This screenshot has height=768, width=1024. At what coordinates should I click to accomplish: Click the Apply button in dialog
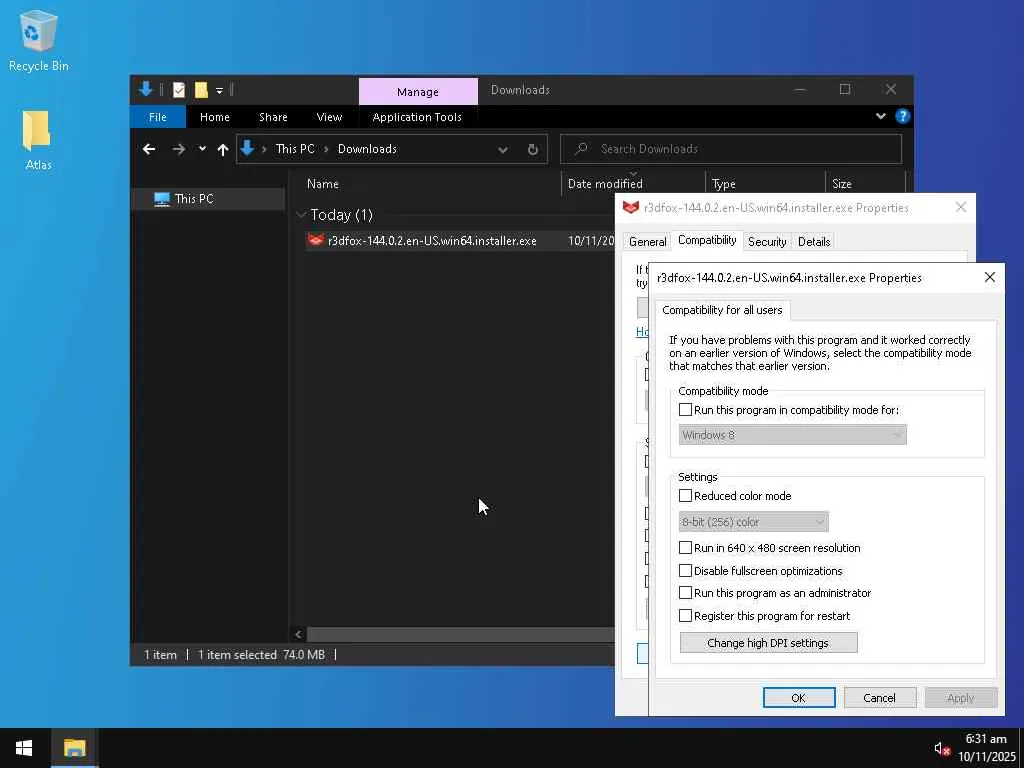tap(961, 697)
